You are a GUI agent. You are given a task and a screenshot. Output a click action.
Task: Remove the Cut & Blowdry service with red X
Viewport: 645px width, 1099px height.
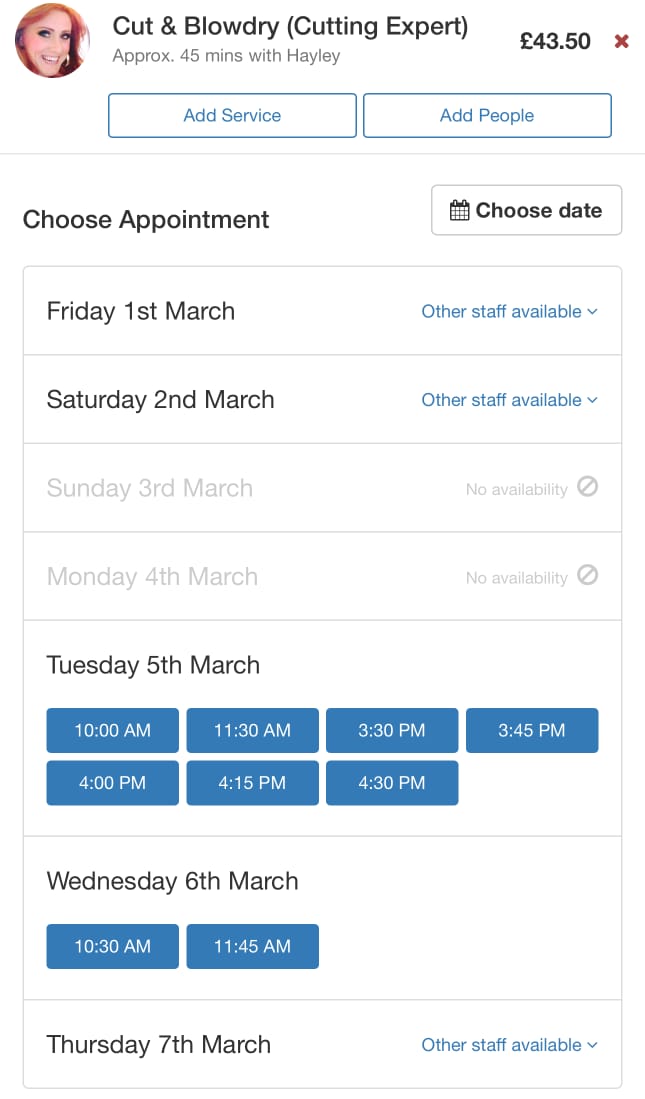point(621,41)
